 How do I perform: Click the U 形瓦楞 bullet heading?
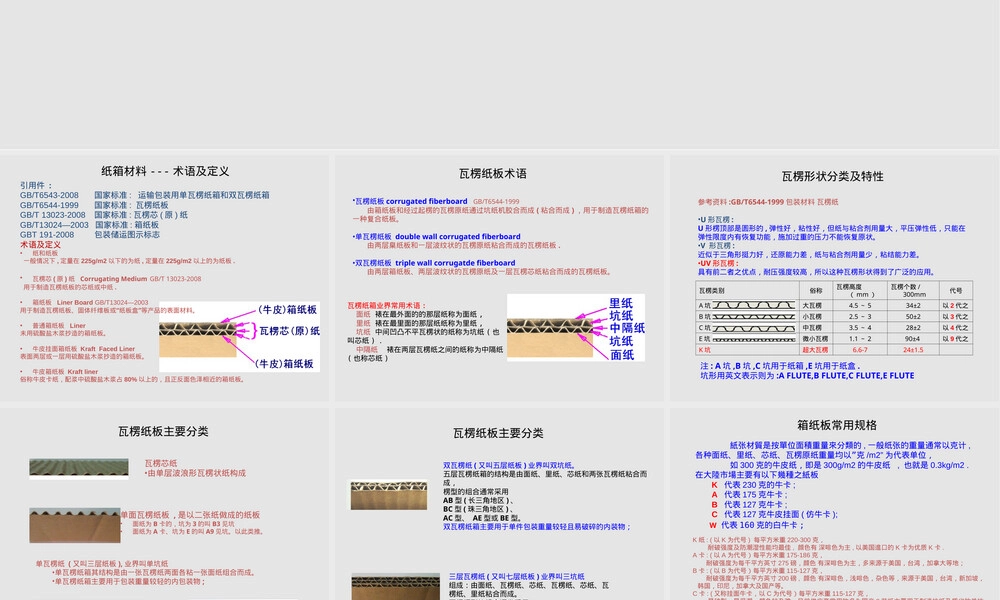coord(715,219)
